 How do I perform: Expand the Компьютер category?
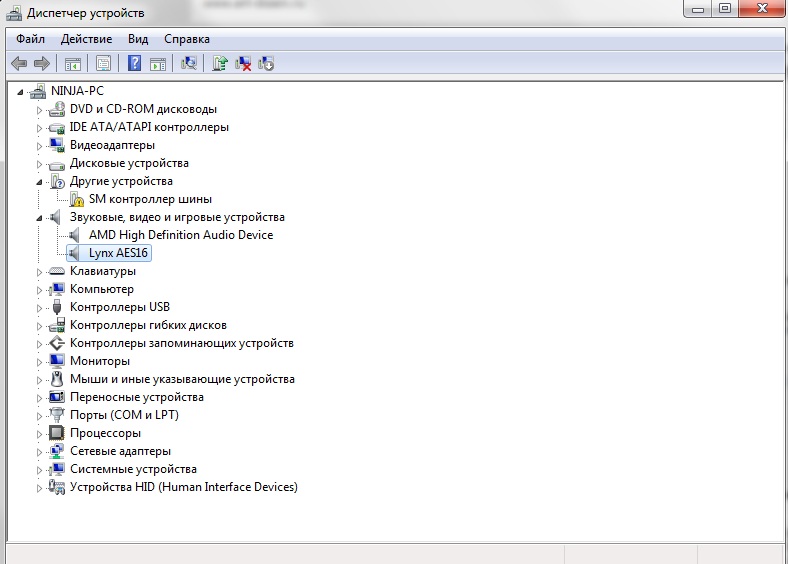pos(39,290)
